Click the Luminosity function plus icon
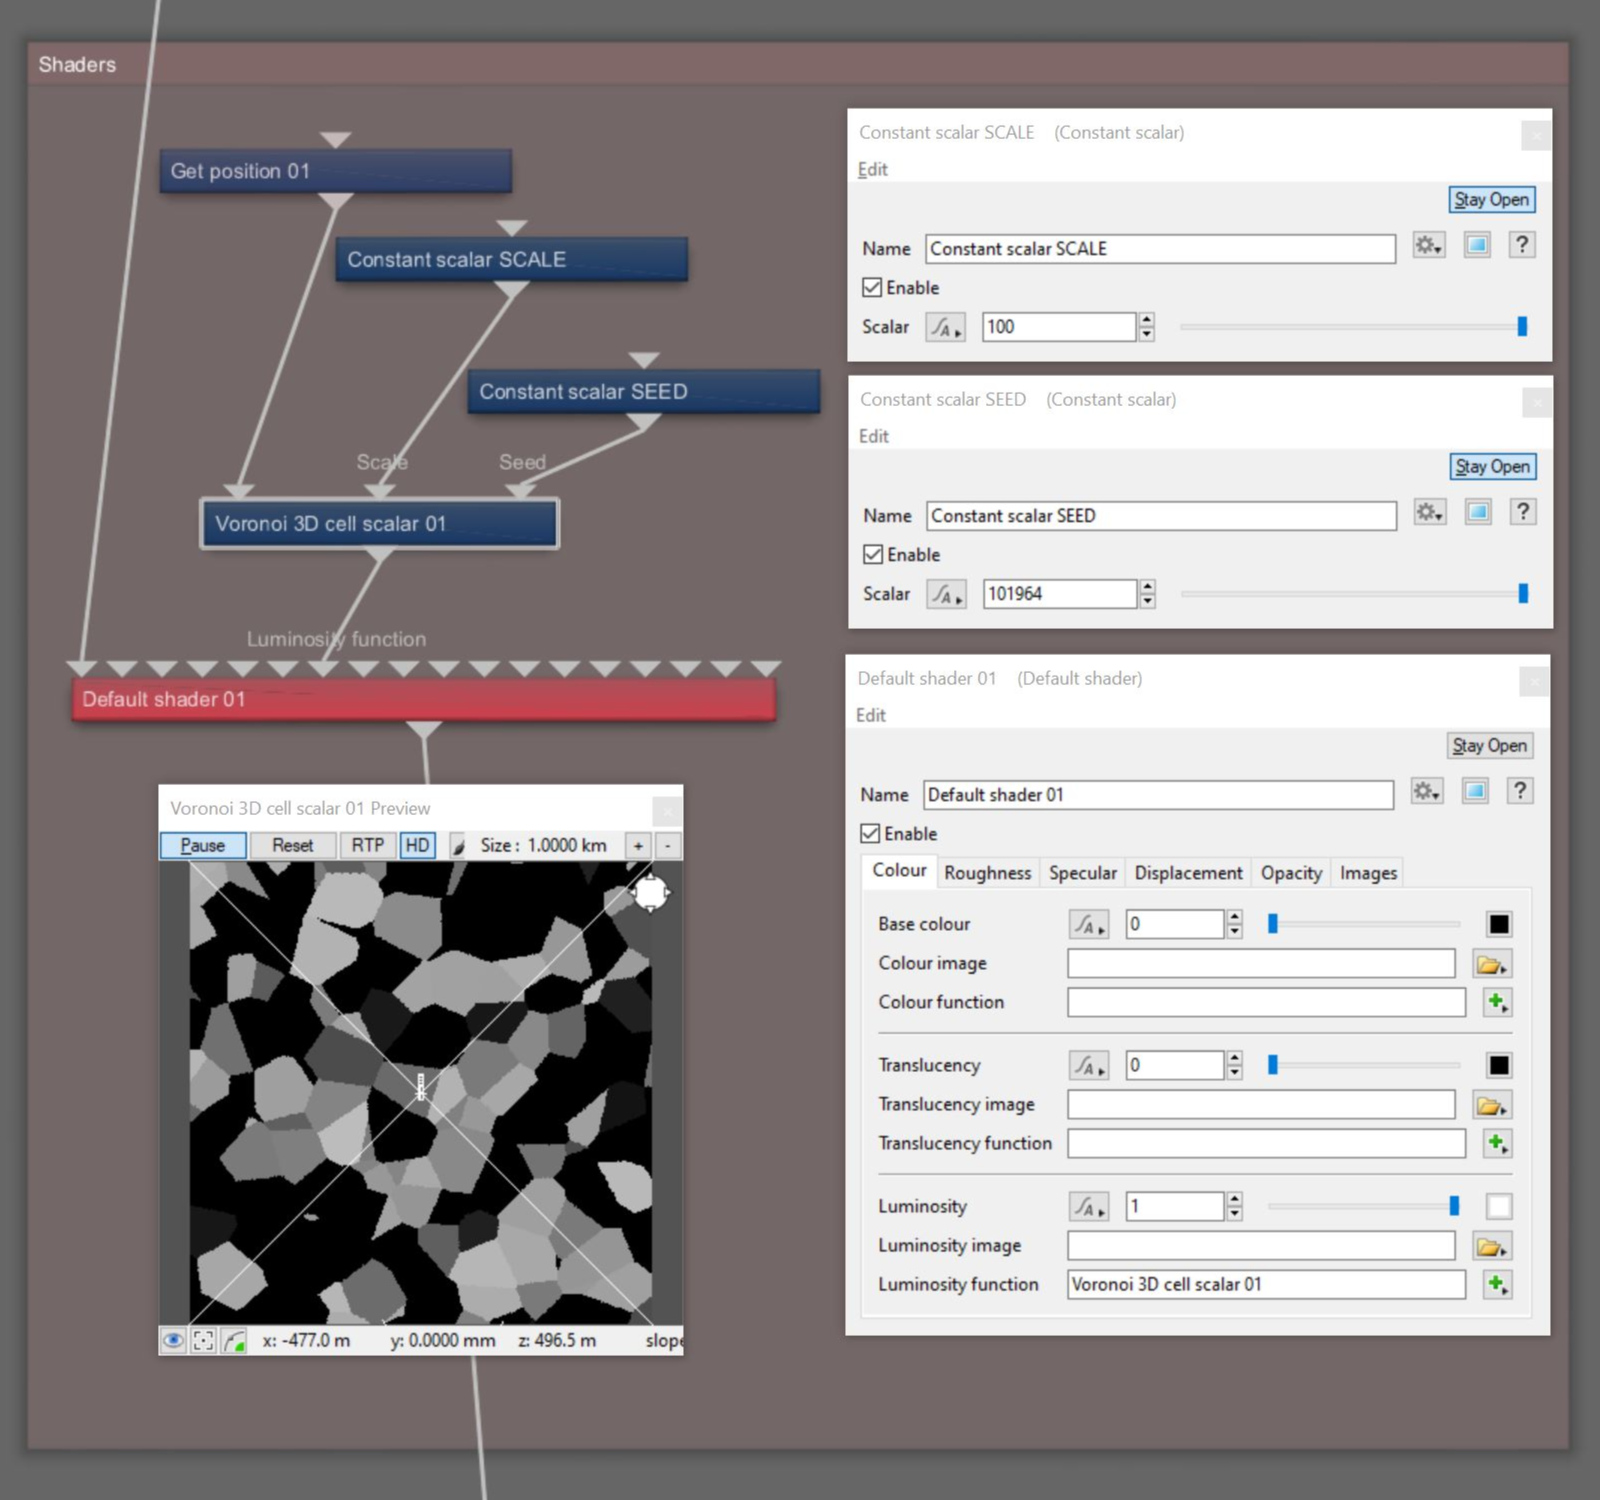Image resolution: width=1600 pixels, height=1500 pixels. point(1497,1284)
